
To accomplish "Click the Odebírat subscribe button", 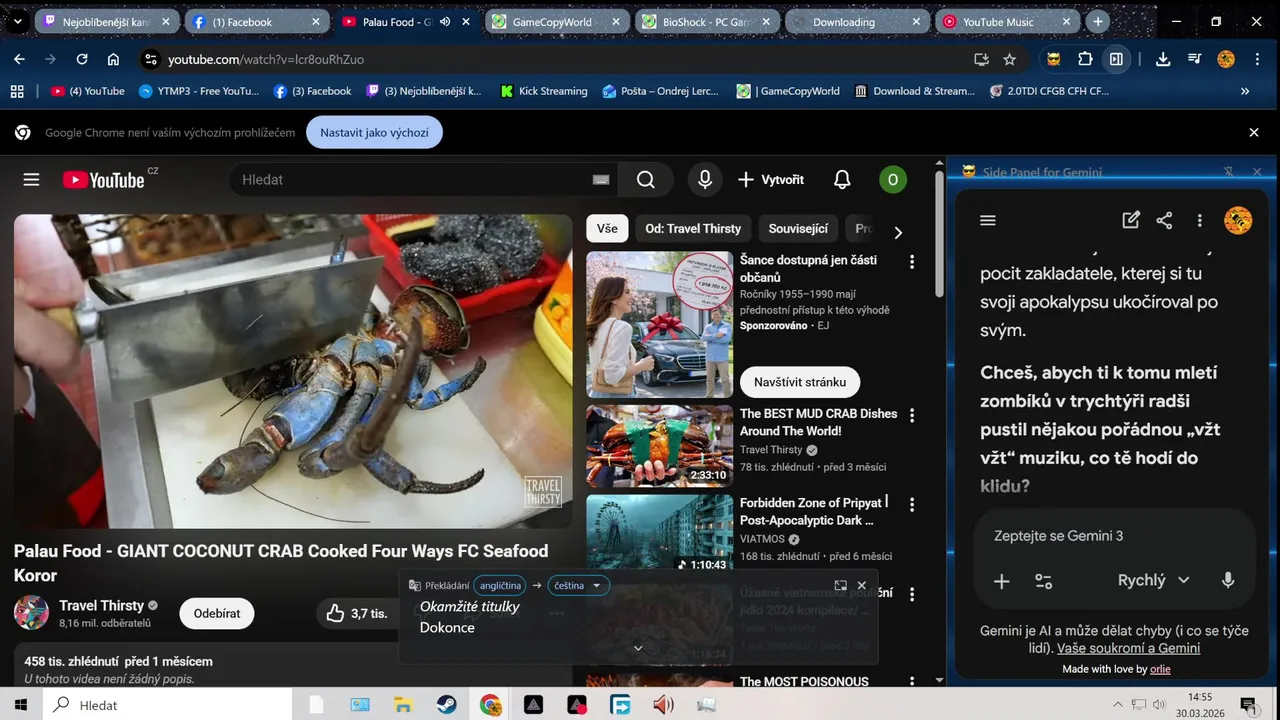I will [217, 613].
